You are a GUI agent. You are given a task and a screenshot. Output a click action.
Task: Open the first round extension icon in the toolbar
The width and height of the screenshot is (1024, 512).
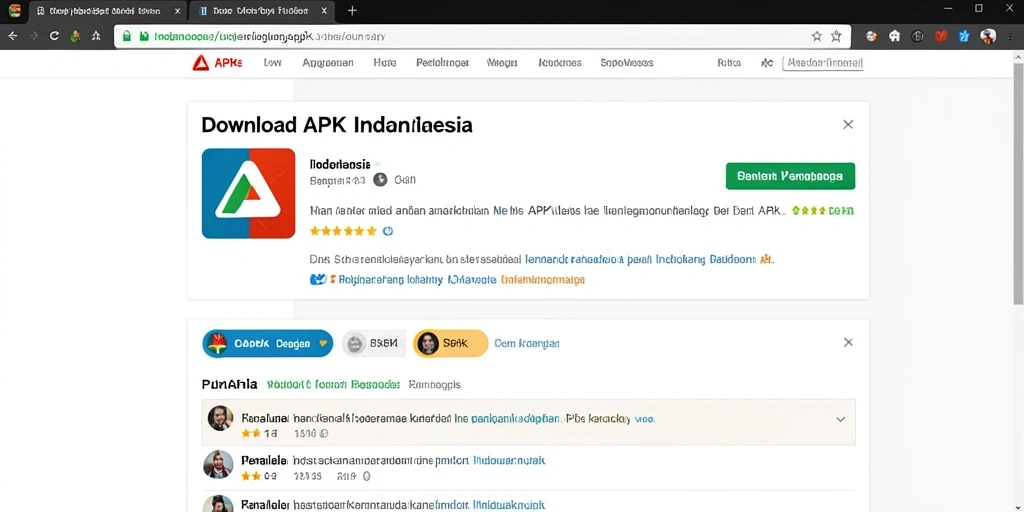(x=871, y=37)
